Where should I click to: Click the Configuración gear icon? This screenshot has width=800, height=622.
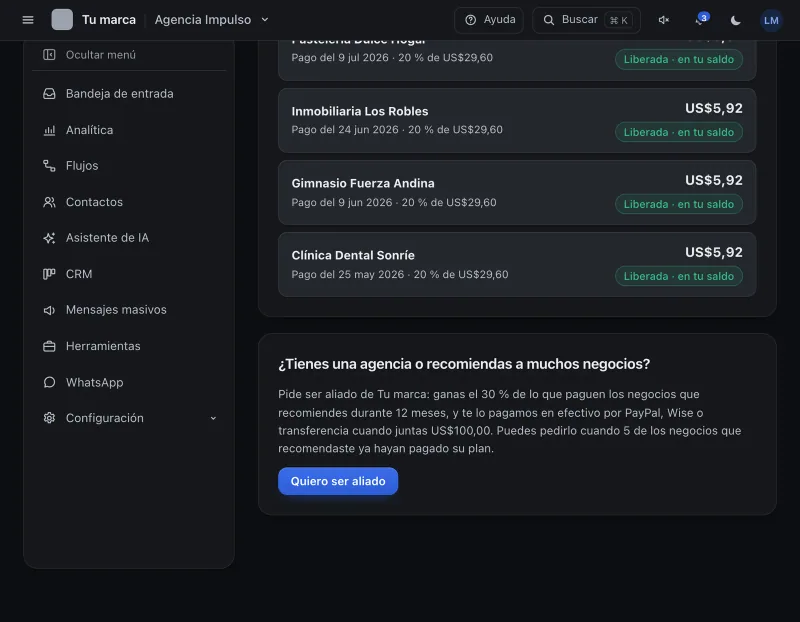(49, 418)
